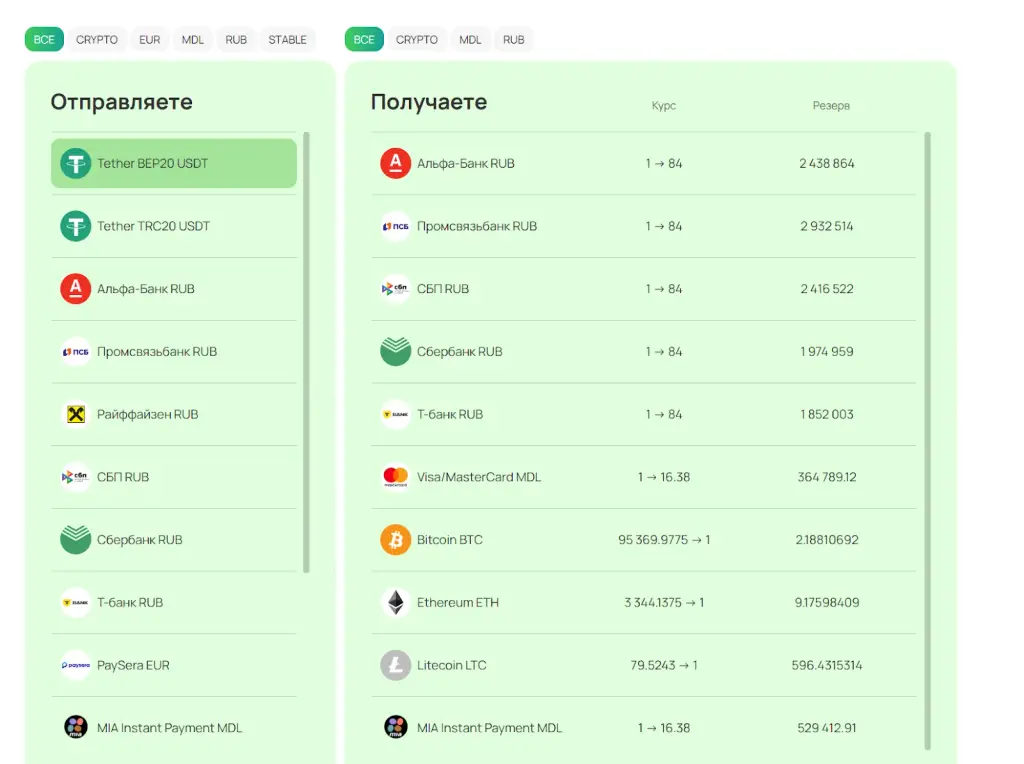Filter send currencies by RUB
1024x764 pixels.
click(x=236, y=39)
